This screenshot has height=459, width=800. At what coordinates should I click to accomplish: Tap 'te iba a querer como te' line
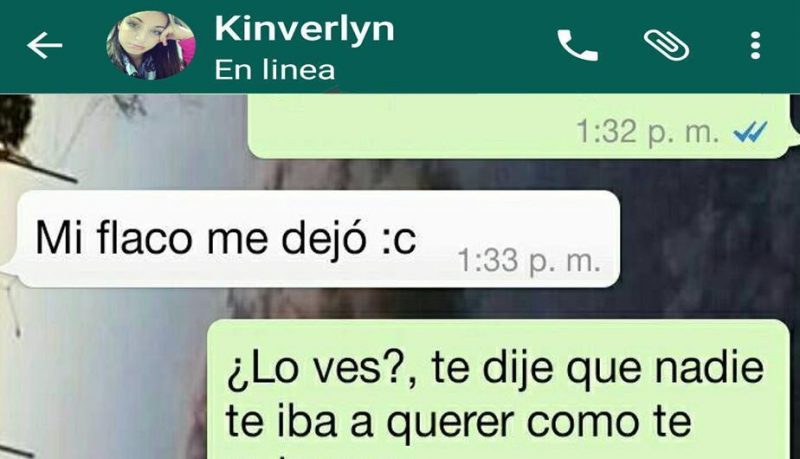[x=458, y=423]
